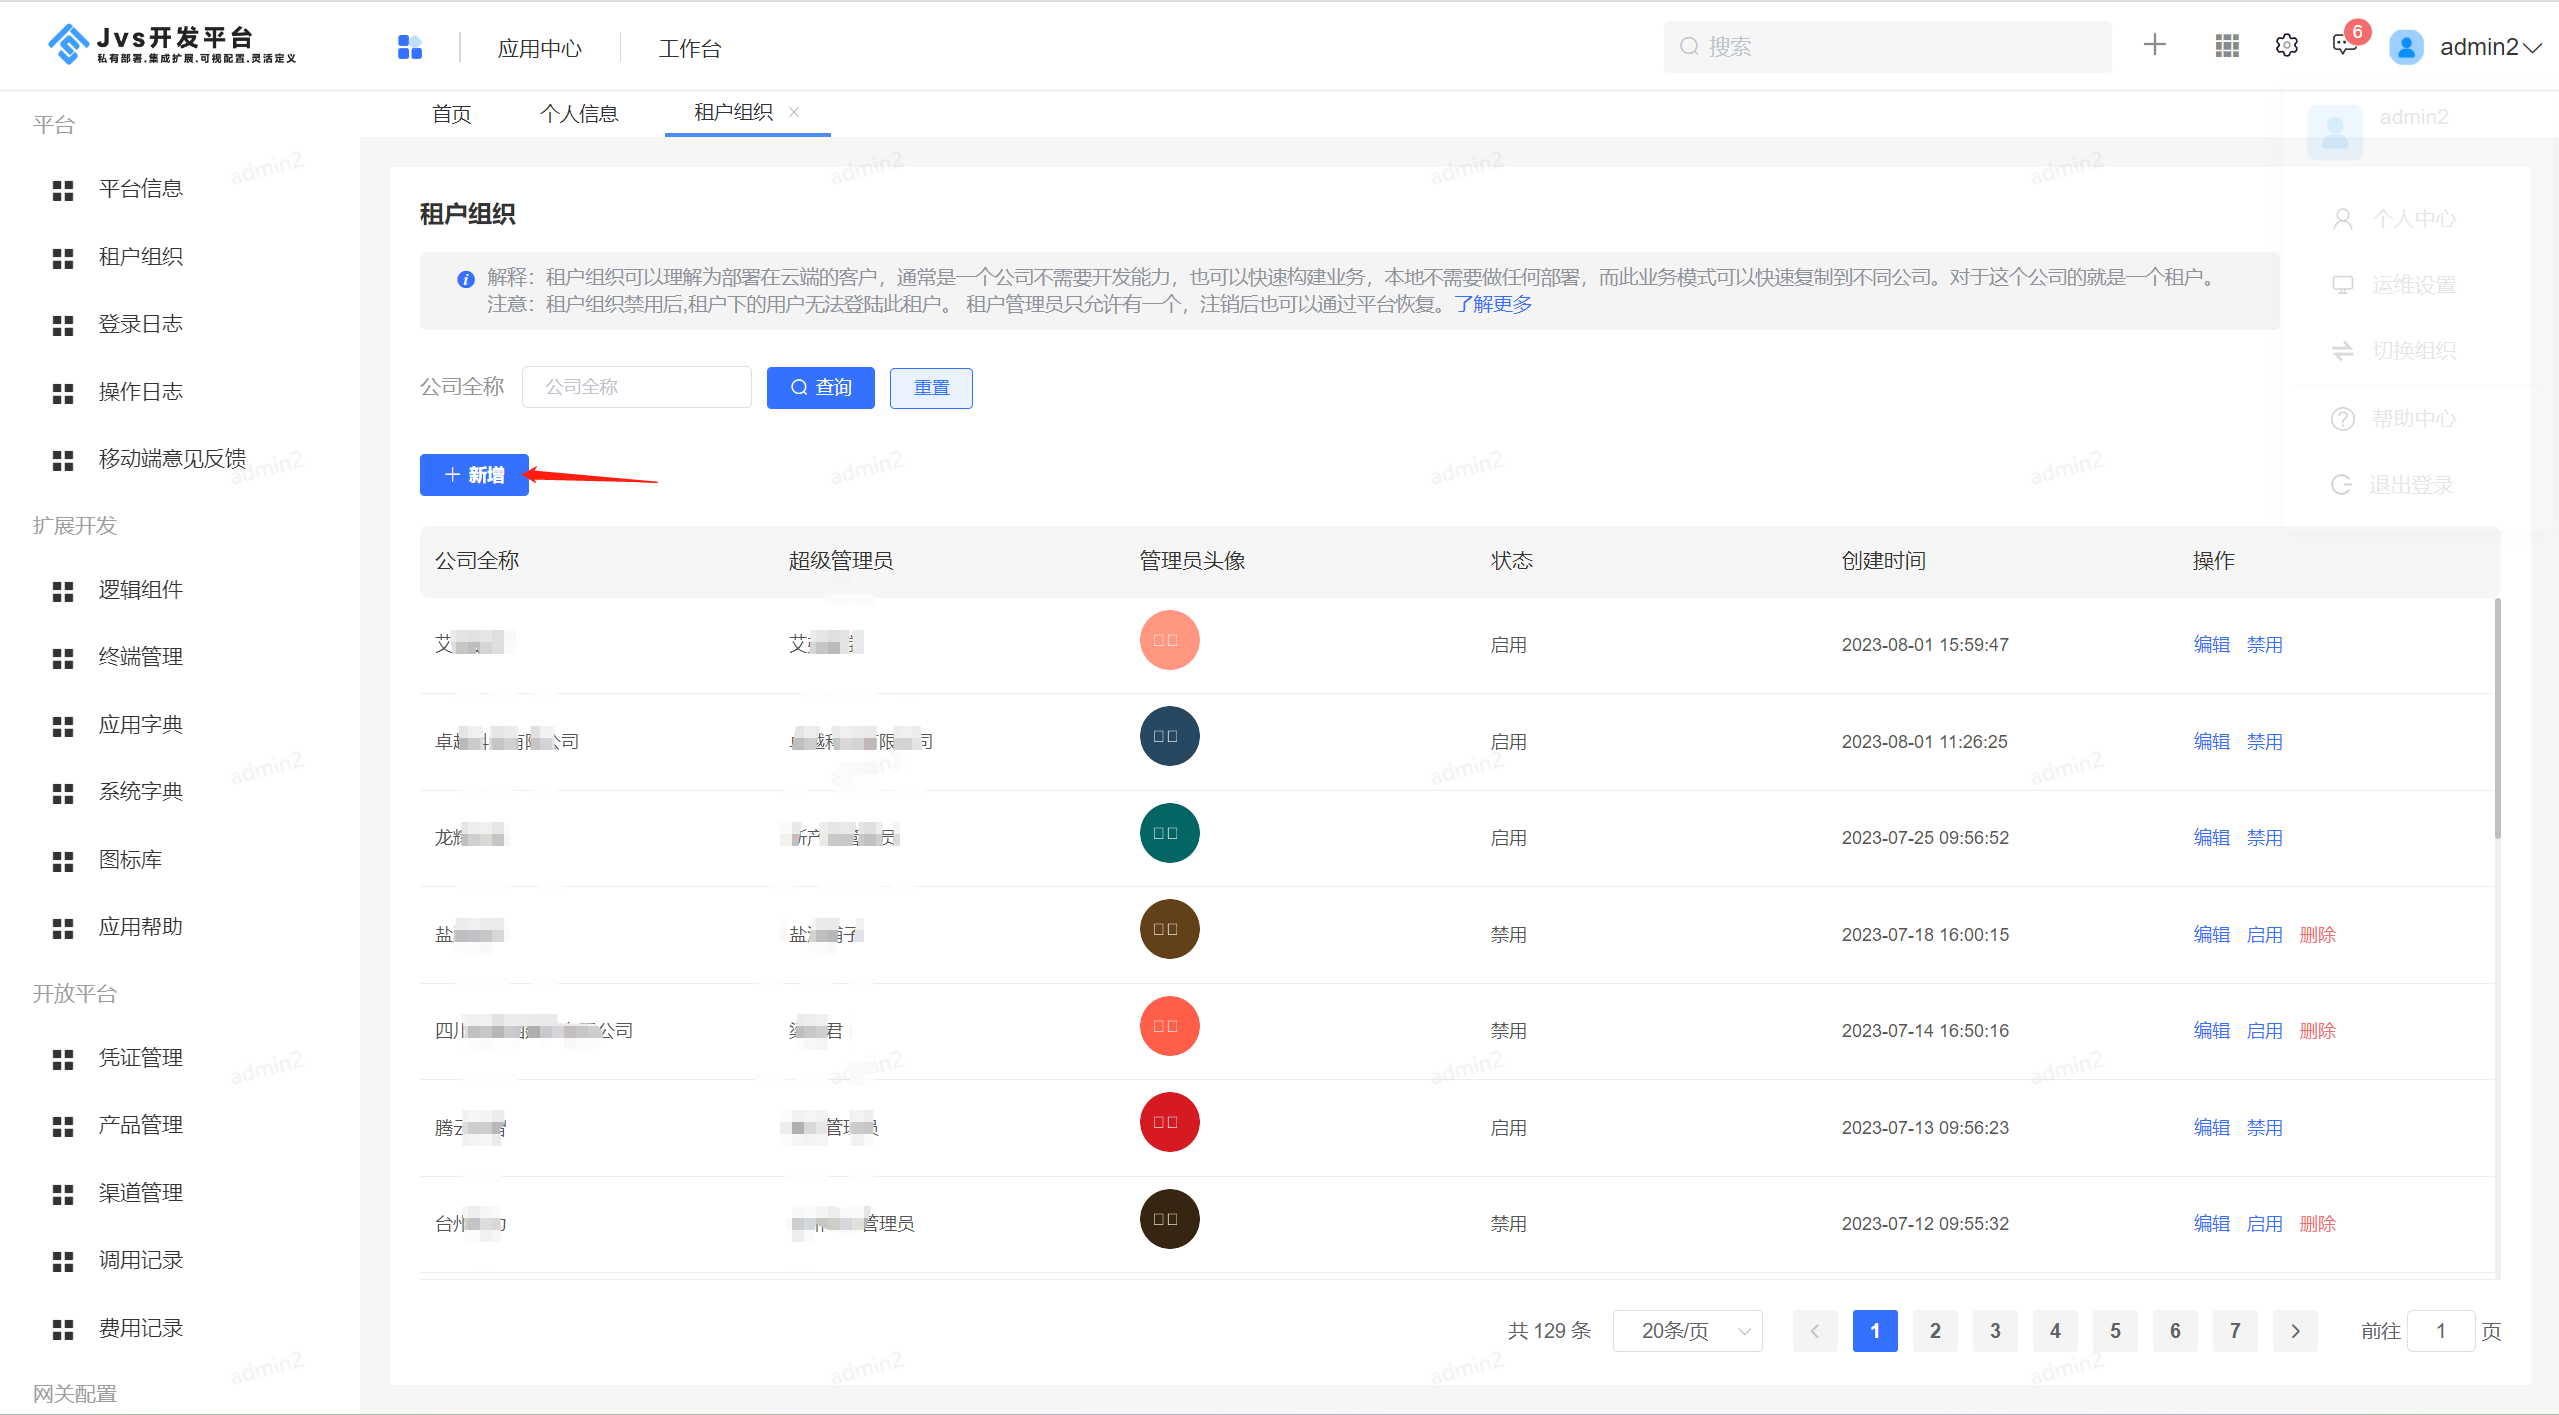Expand the admin2 account dropdown
The height and width of the screenshot is (1415, 2559).
coord(2490,47)
